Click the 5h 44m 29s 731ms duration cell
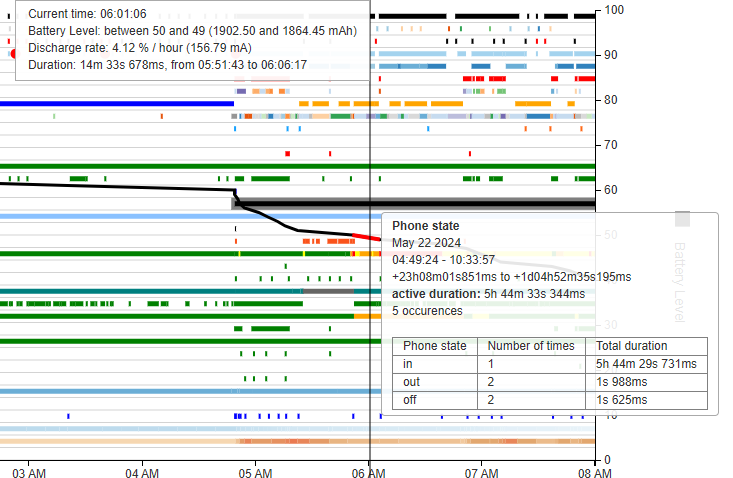Screen dimensions: 733x478 pyautogui.click(x=647, y=364)
